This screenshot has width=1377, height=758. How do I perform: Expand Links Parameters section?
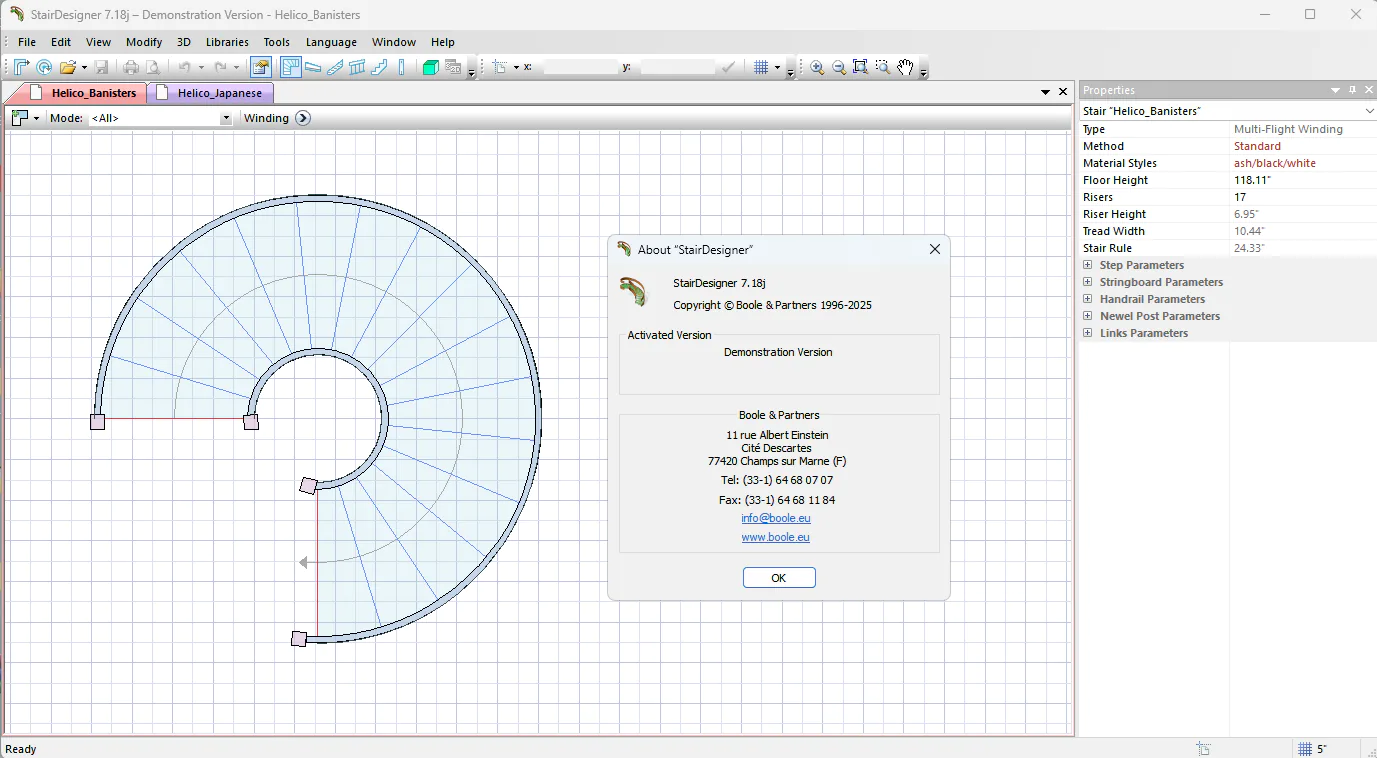click(1087, 333)
